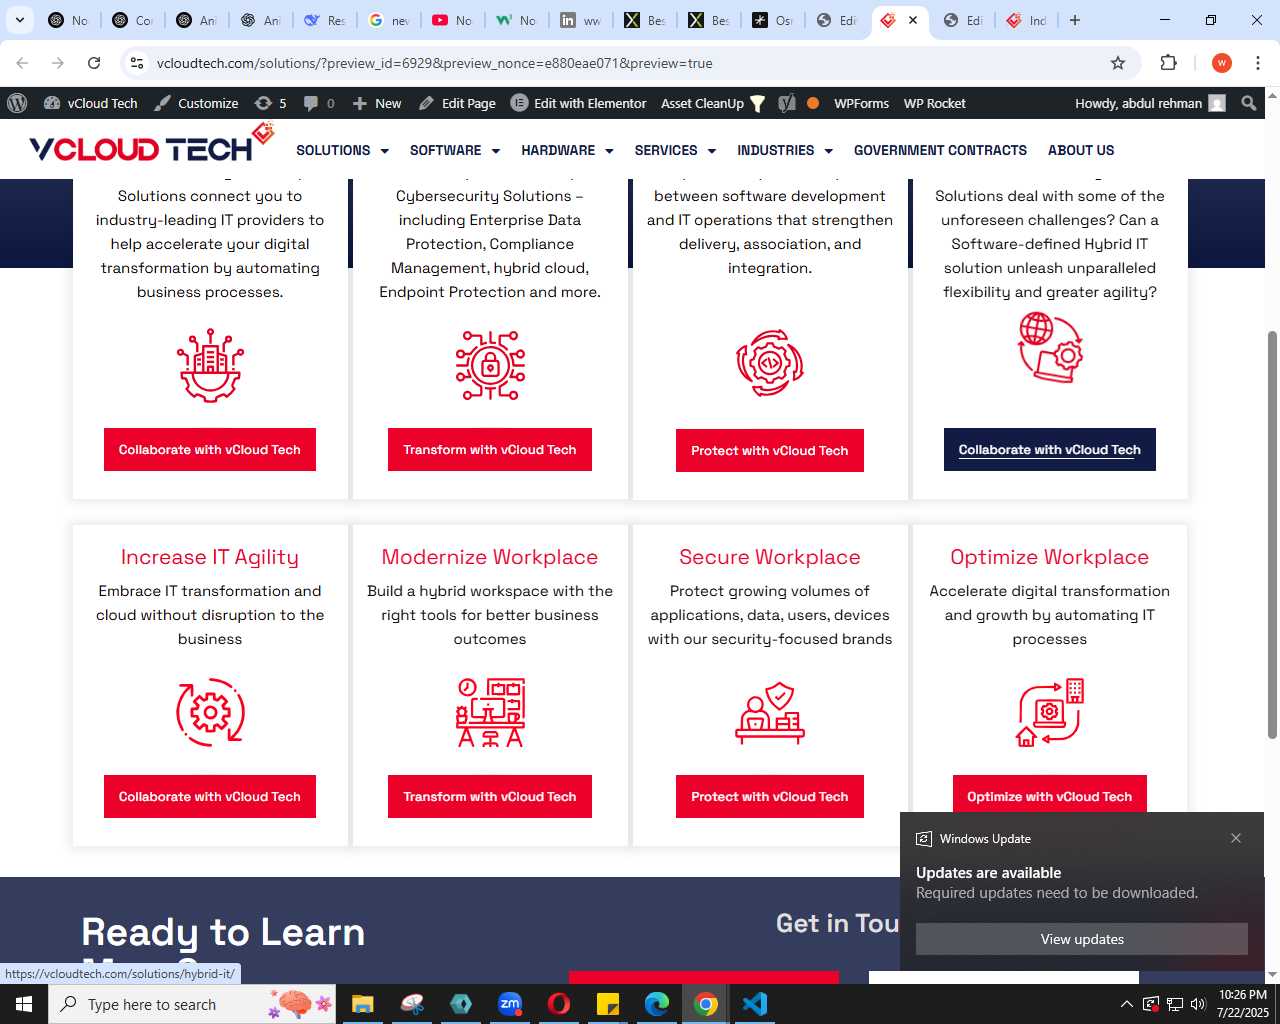Open vCloud Tech dashboard link in admin bar
1280x1024 pixels.
coord(91,103)
